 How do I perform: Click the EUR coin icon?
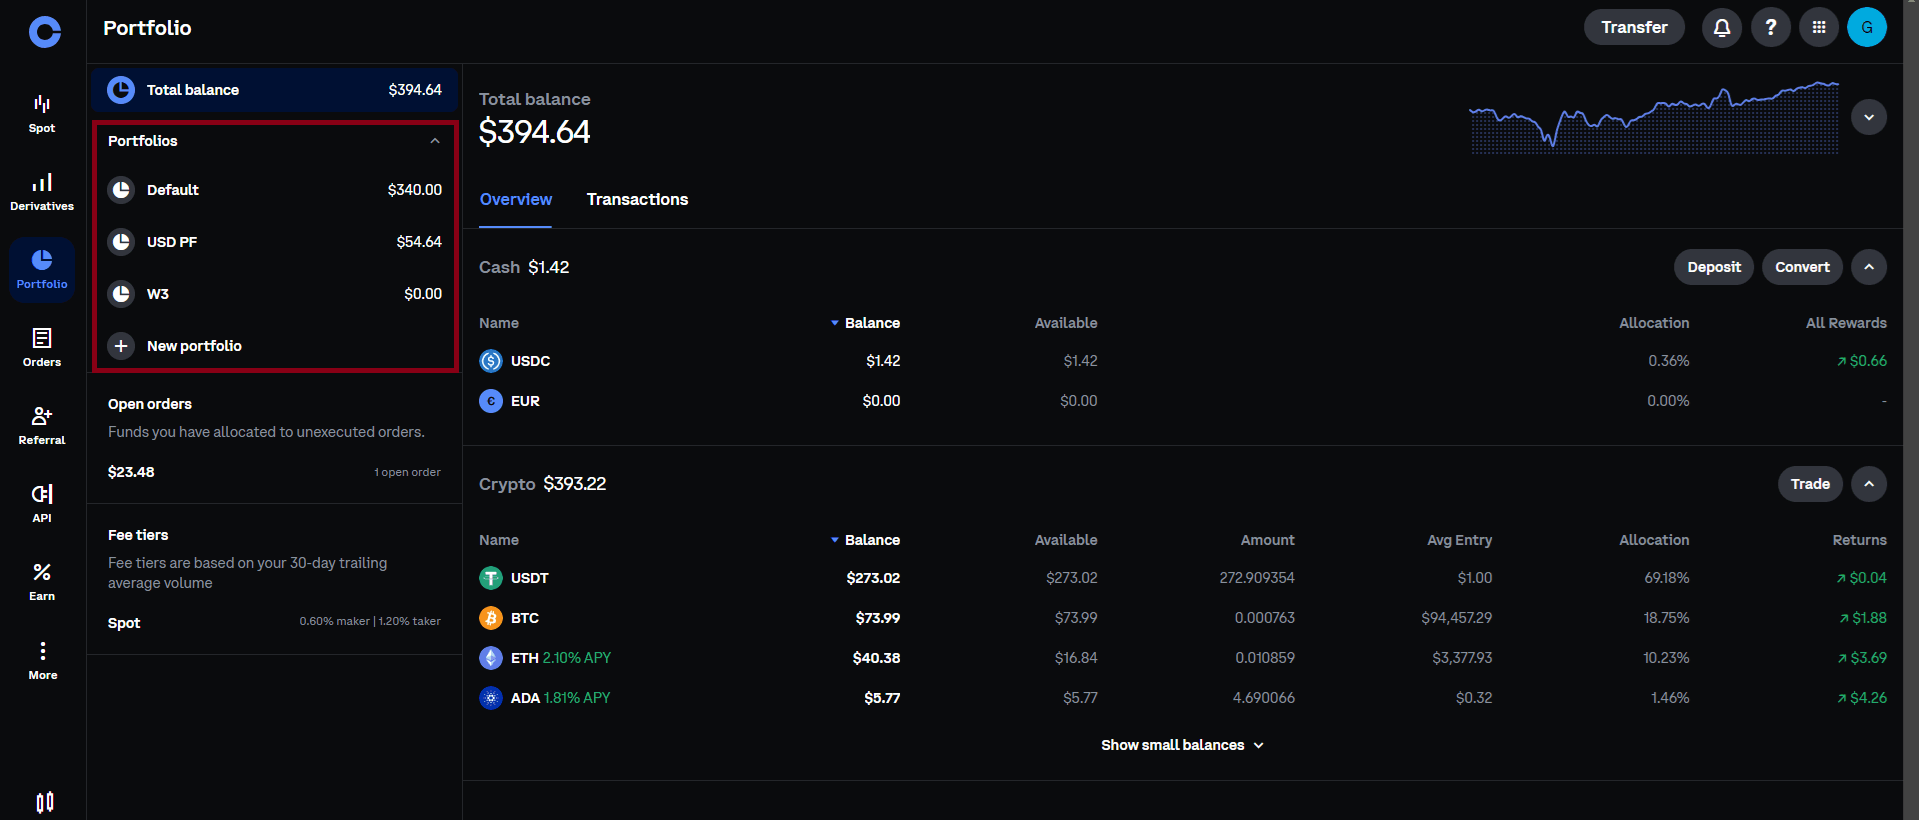tap(491, 401)
